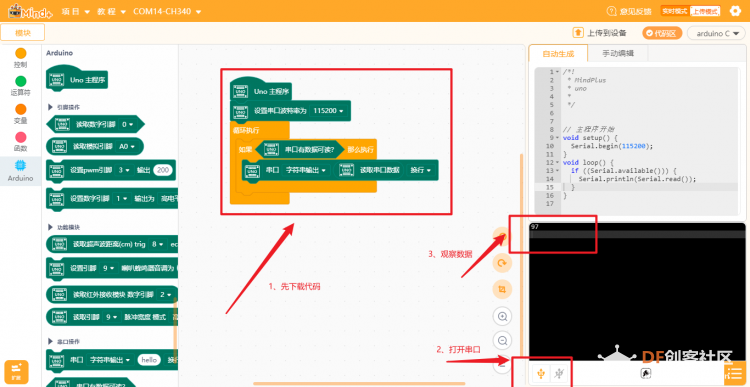Open the 教程 menu
This screenshot has height=387, width=750.
110,11
